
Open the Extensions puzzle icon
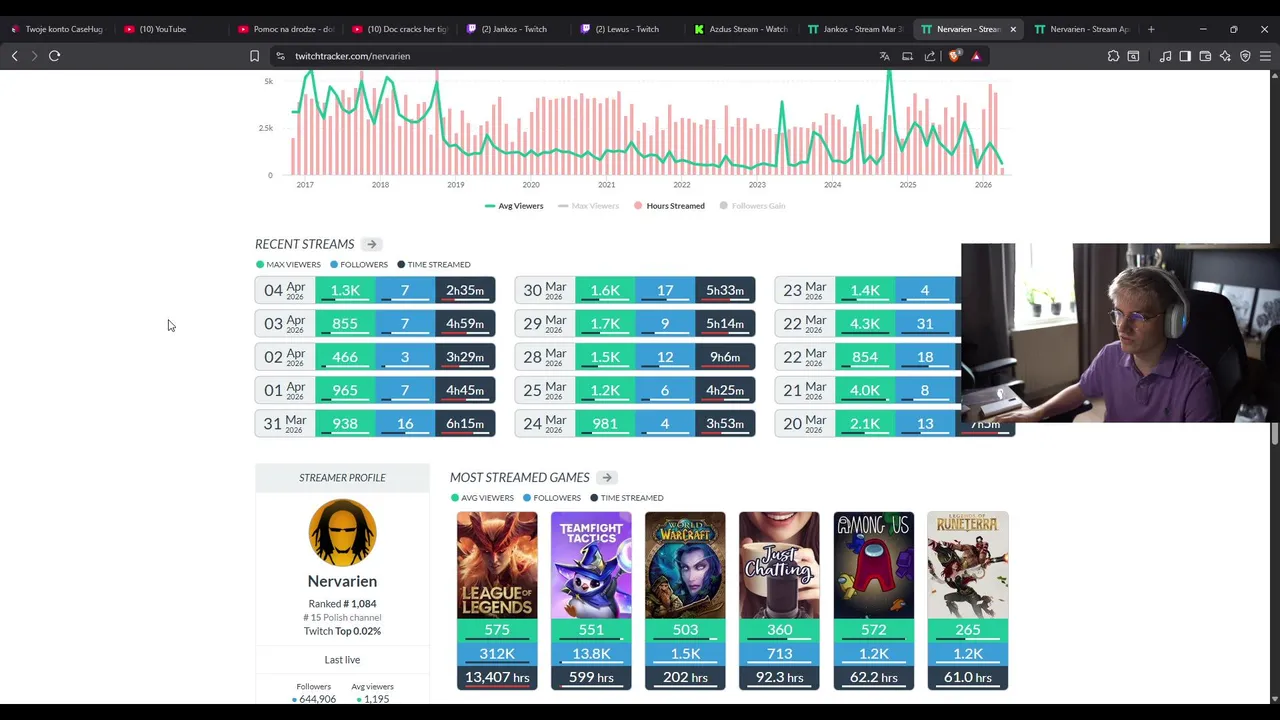pos(1113,56)
